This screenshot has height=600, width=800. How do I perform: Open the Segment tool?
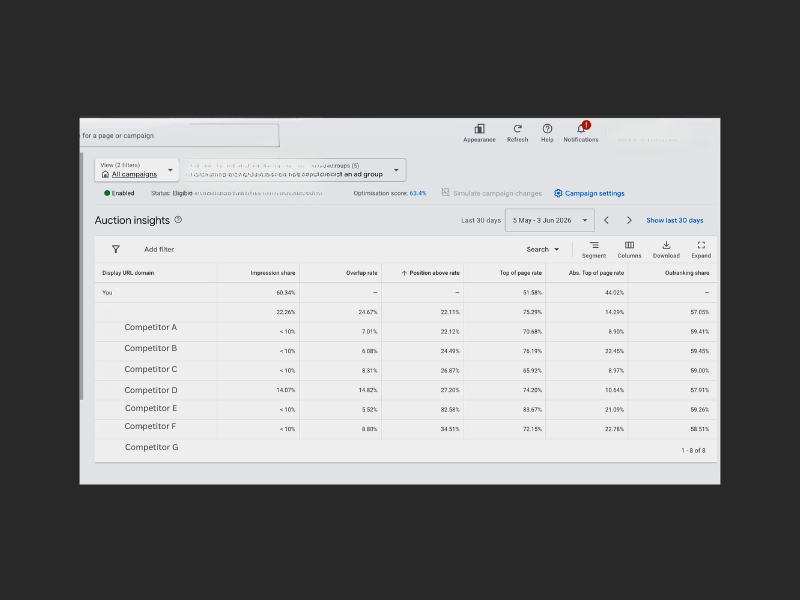594,249
